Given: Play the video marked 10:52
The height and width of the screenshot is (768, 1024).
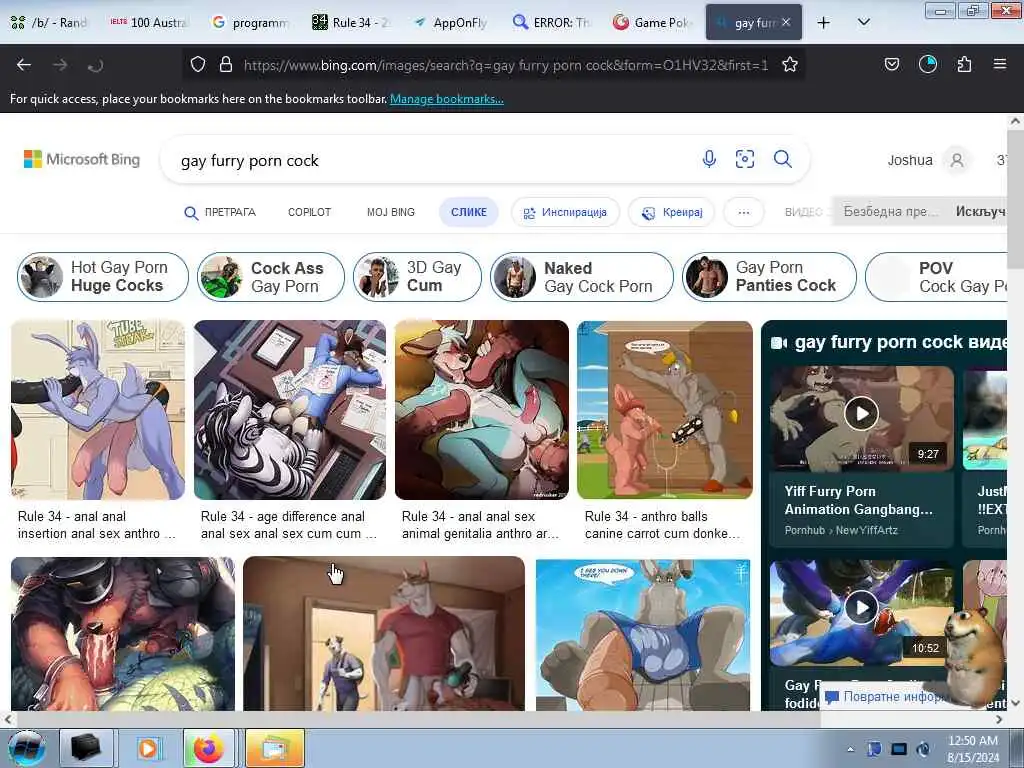Looking at the screenshot, I should pos(861,607).
